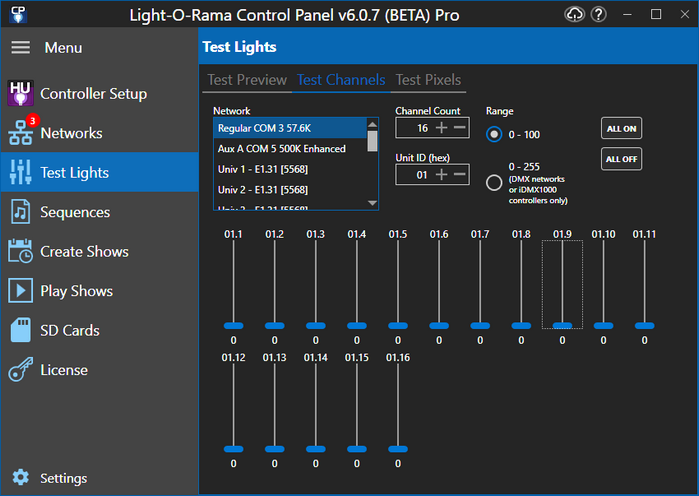Increase Unit ID with plus
This screenshot has width=699, height=496.
point(441,175)
